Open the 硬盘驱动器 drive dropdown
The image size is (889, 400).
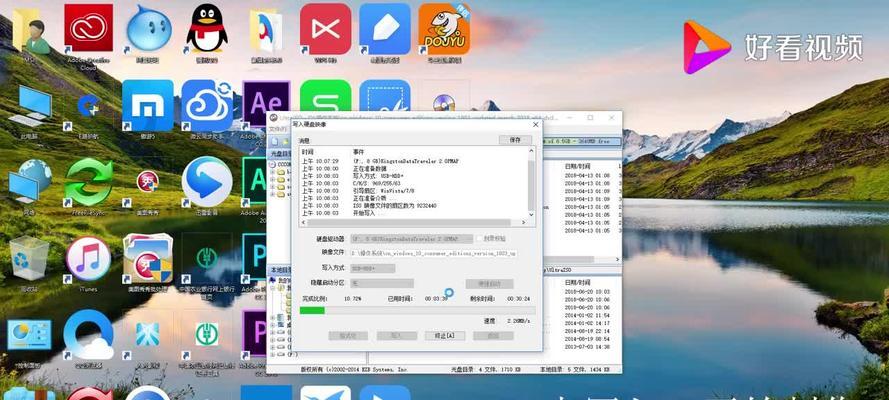click(412, 239)
